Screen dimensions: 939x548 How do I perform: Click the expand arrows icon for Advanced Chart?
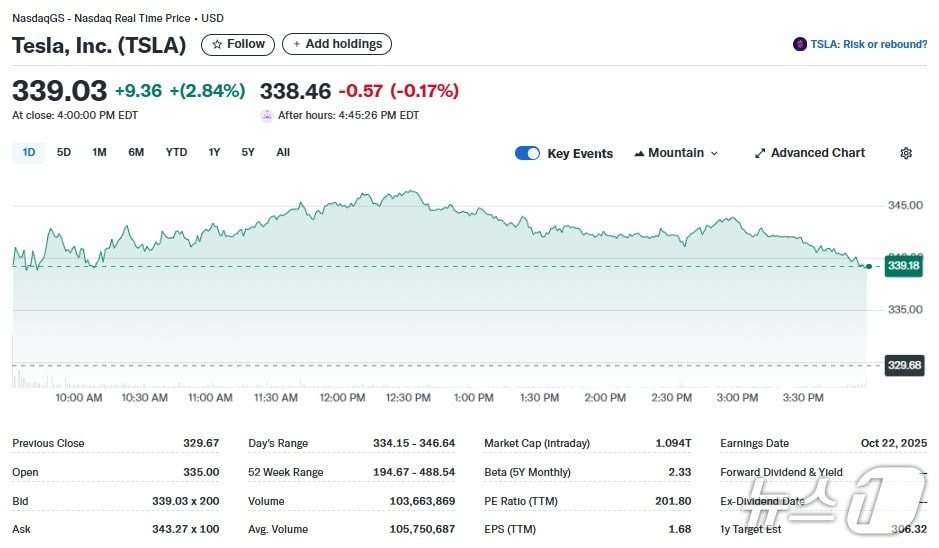(x=760, y=153)
